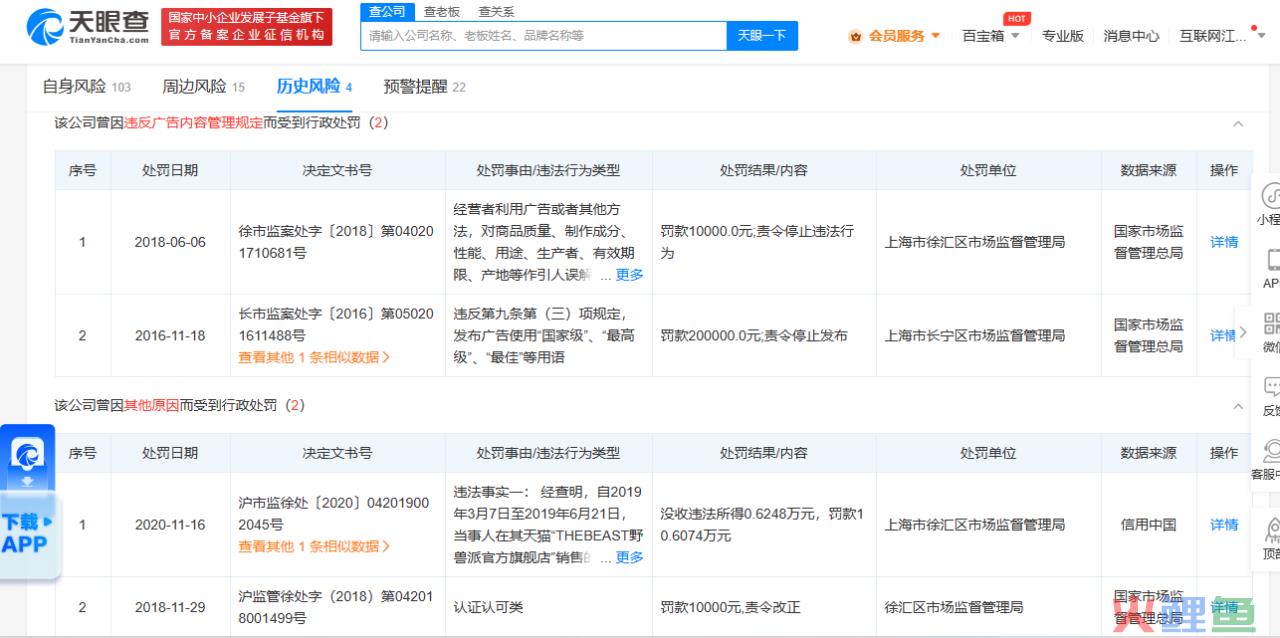Open 消息中心 in the top navigation
The height and width of the screenshot is (638, 1280).
coord(1131,36)
